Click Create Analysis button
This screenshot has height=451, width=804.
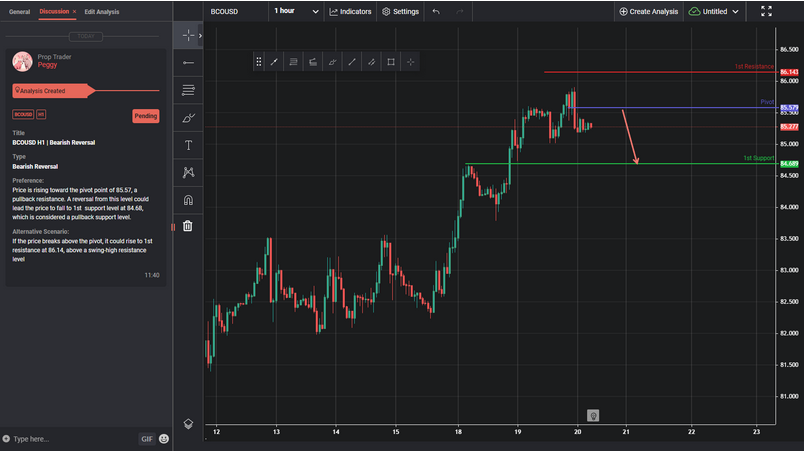coord(649,11)
